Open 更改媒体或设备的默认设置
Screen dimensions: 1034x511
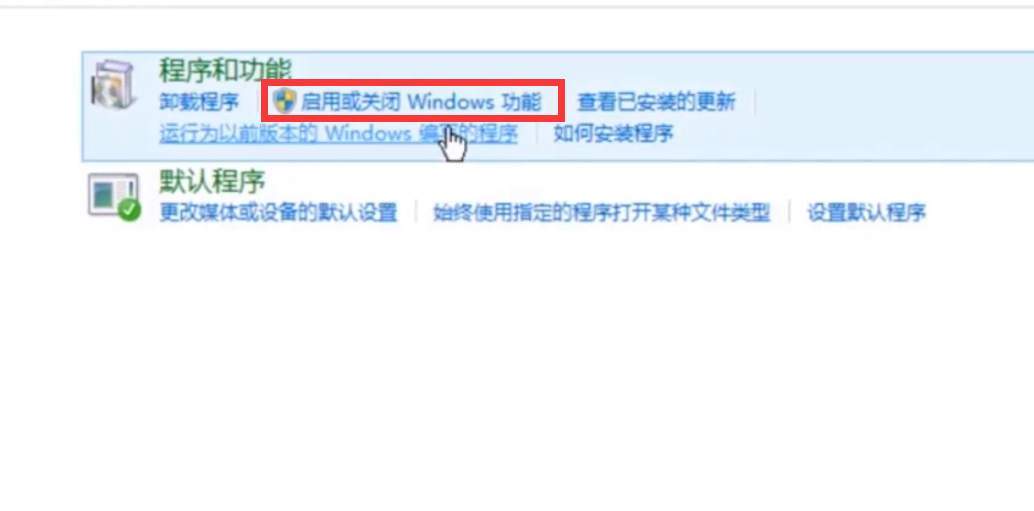[x=278, y=212]
